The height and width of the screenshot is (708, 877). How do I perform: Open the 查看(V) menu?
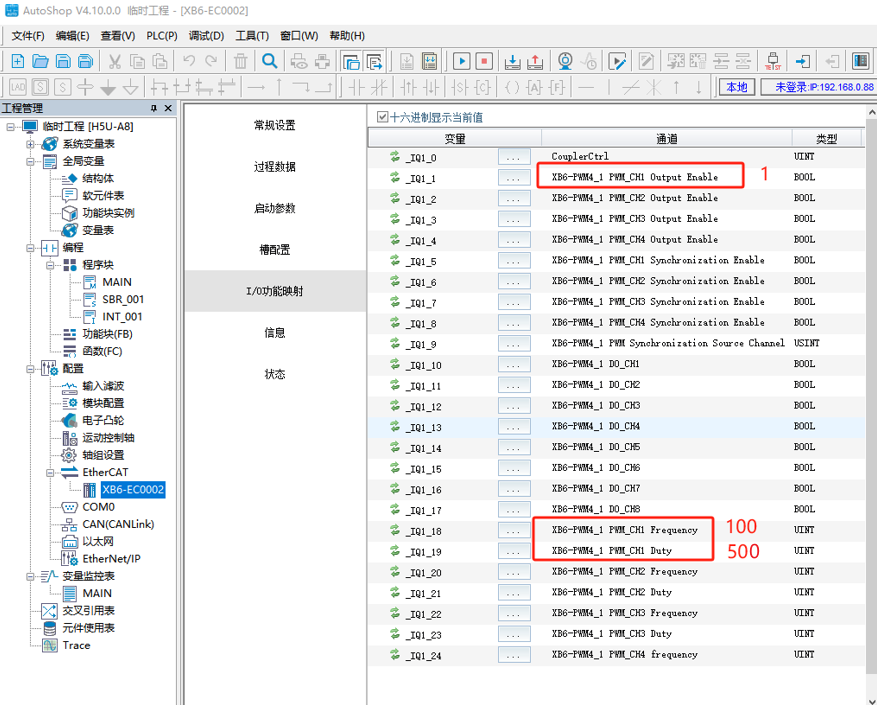pyautogui.click(x=118, y=36)
